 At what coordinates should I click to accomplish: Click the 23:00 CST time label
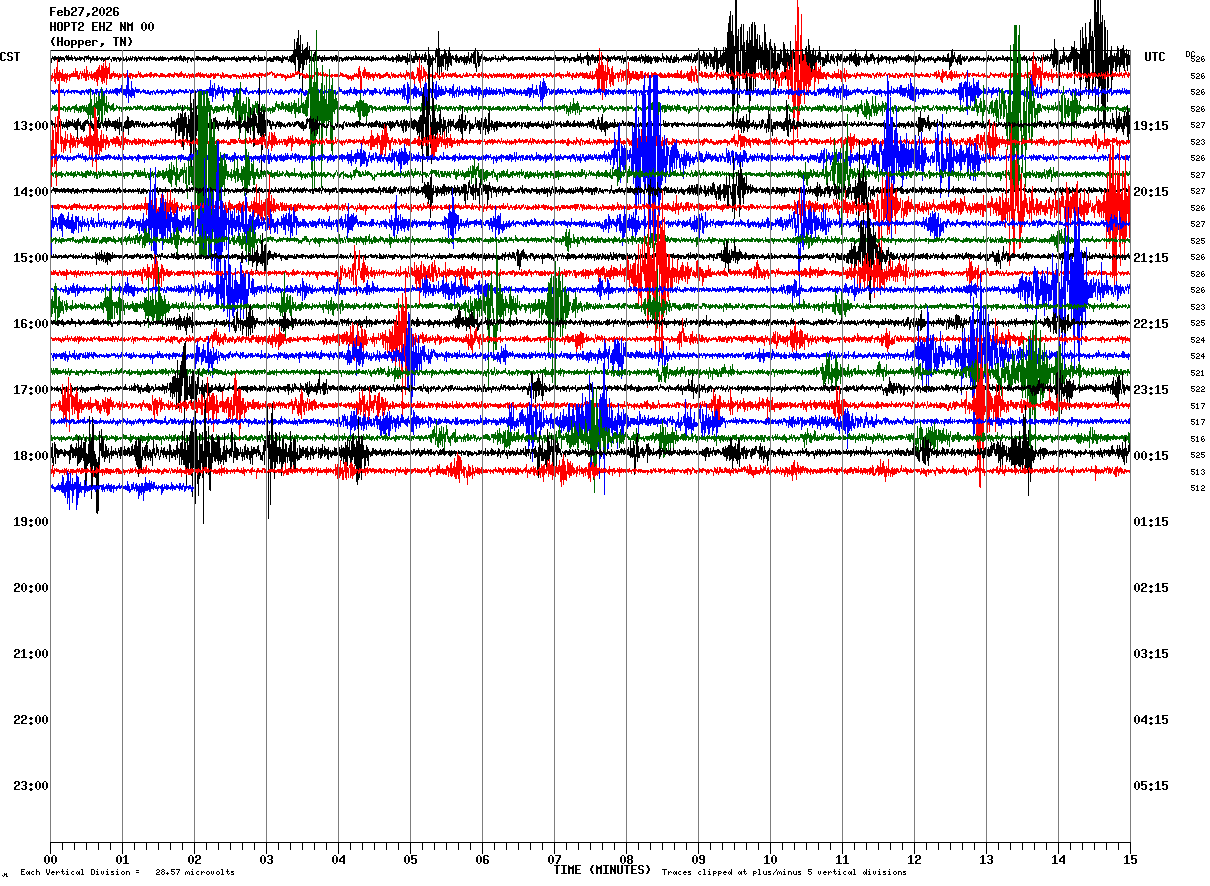(x=30, y=786)
